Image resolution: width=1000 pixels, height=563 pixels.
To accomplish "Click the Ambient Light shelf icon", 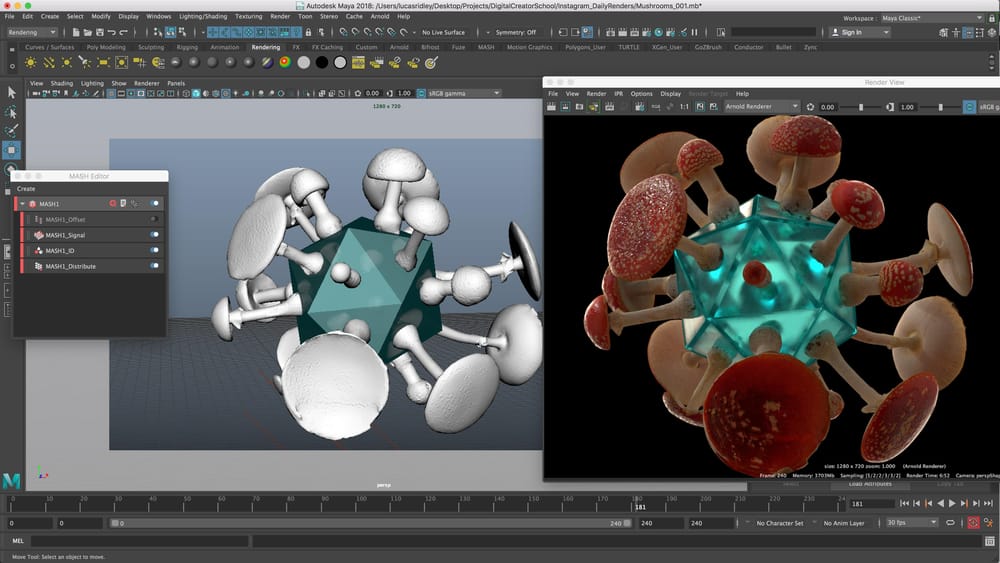I will [31, 62].
